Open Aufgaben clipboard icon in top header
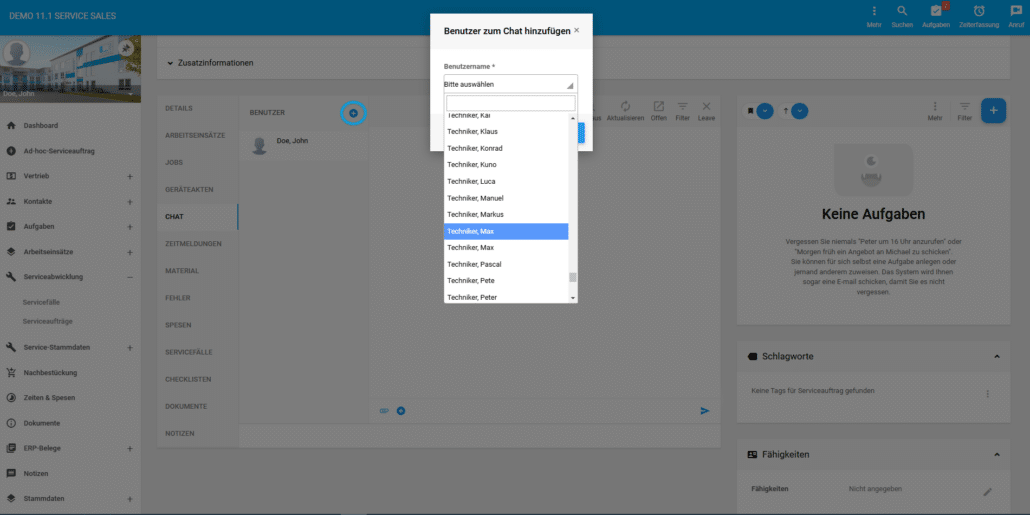 [936, 11]
